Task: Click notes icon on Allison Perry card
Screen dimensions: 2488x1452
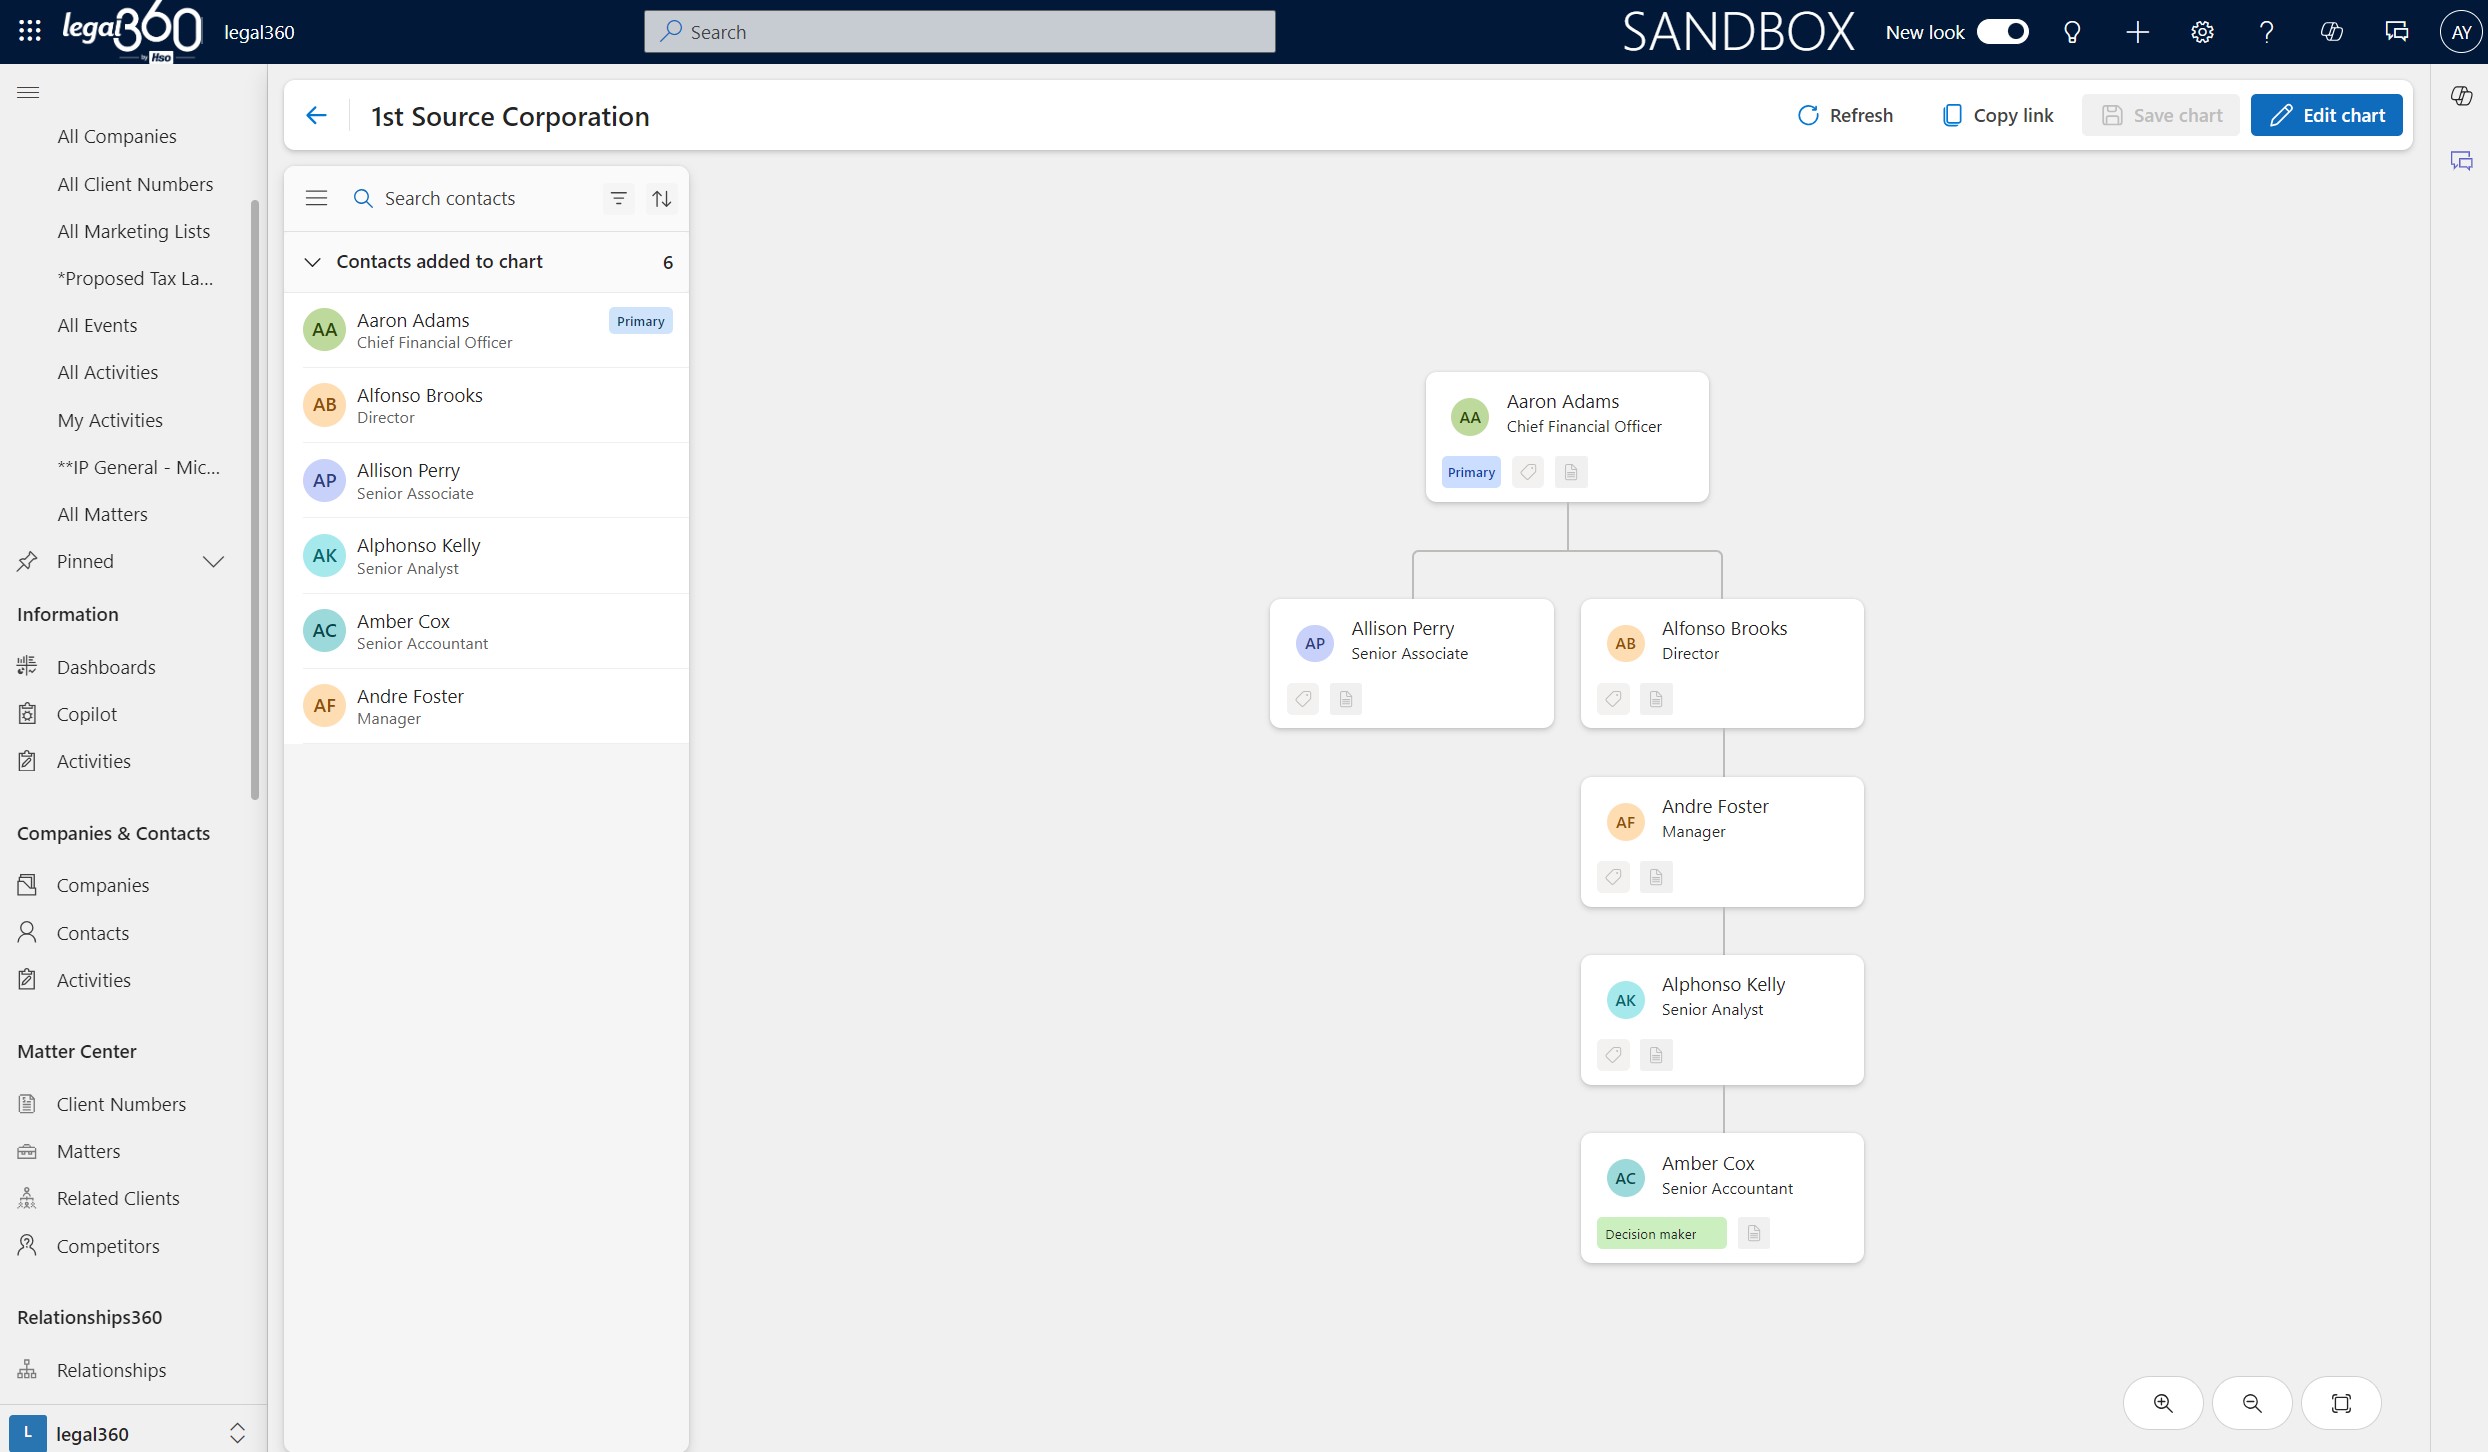Action: [x=1346, y=698]
